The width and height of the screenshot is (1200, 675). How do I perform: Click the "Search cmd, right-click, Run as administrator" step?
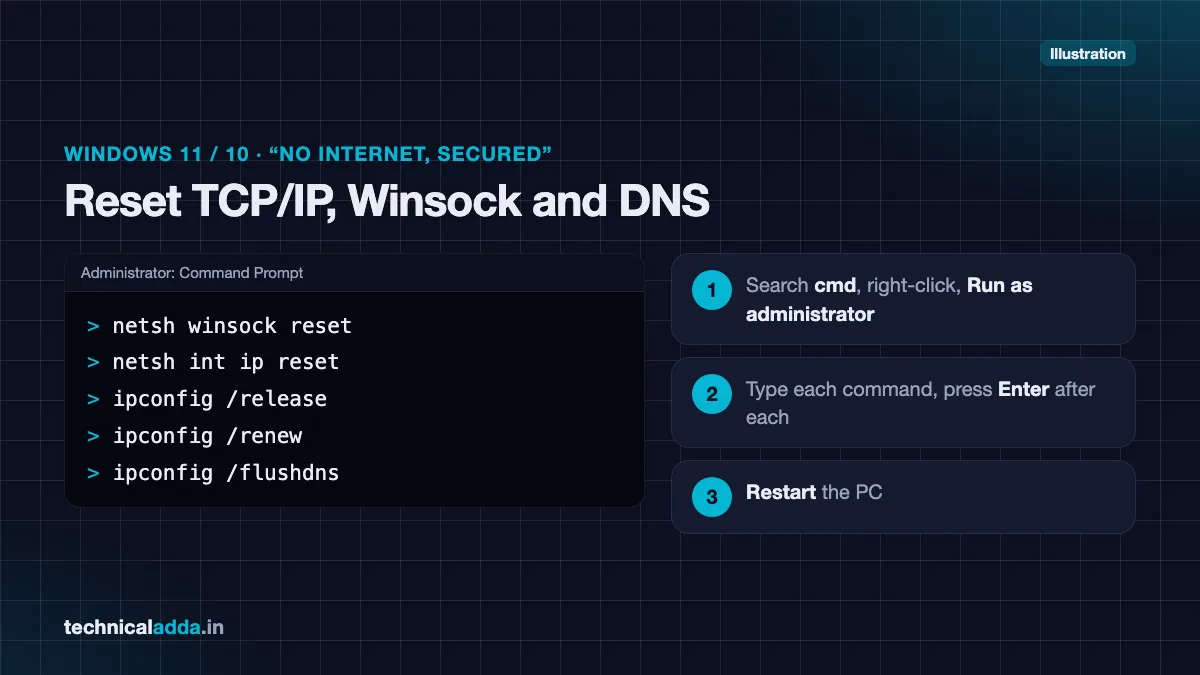coord(903,299)
